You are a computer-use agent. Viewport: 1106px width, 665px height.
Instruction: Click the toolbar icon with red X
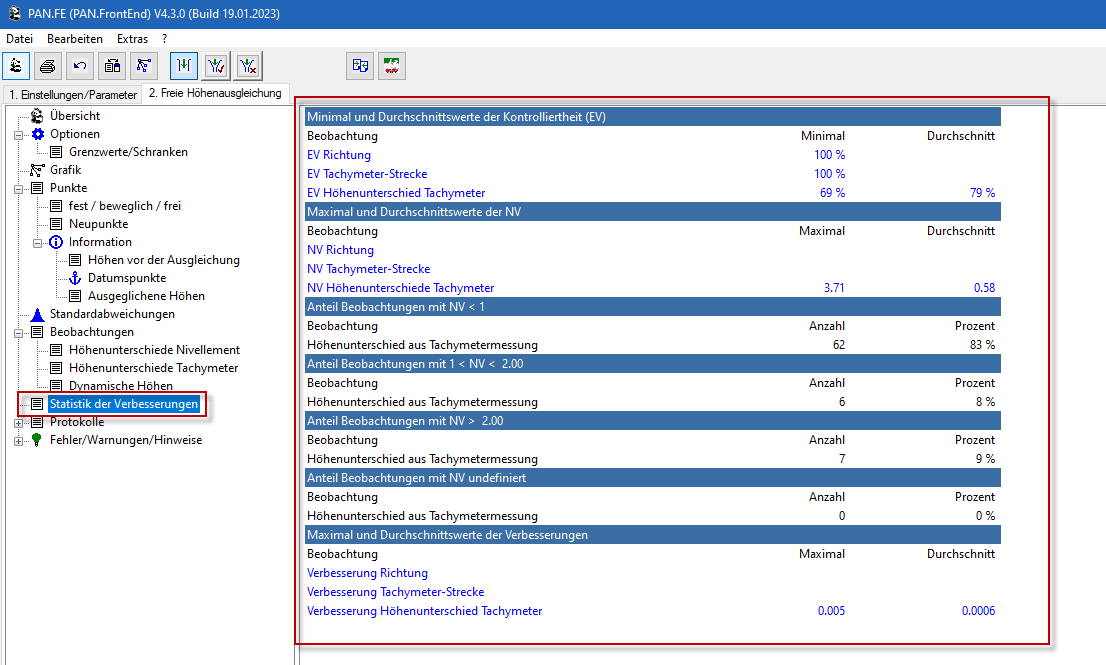pyautogui.click(x=248, y=66)
